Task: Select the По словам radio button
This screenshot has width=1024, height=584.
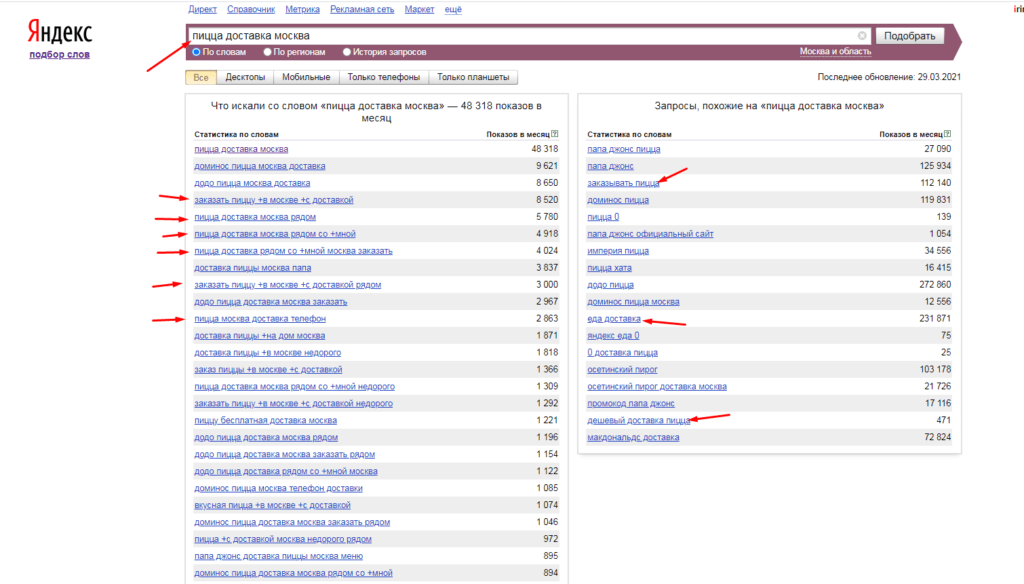Action: (197, 52)
